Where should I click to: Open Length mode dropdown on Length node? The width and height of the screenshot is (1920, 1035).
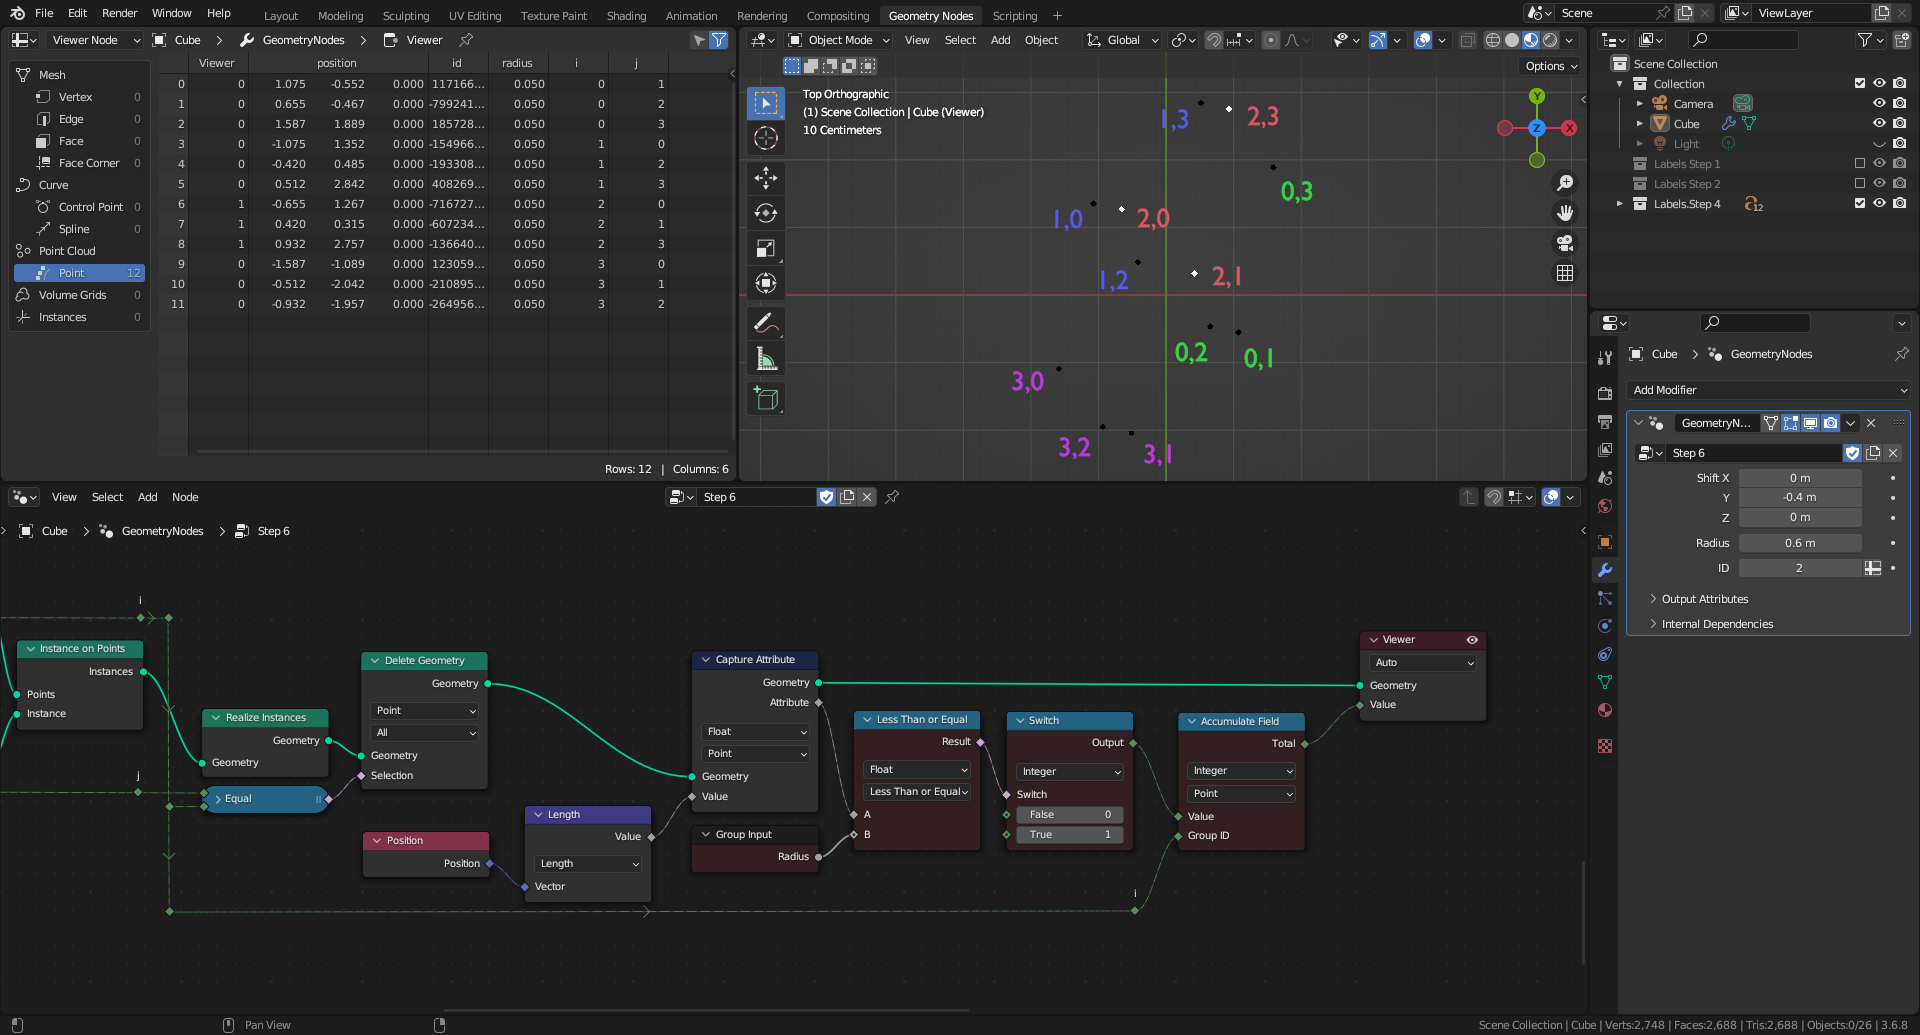[588, 864]
